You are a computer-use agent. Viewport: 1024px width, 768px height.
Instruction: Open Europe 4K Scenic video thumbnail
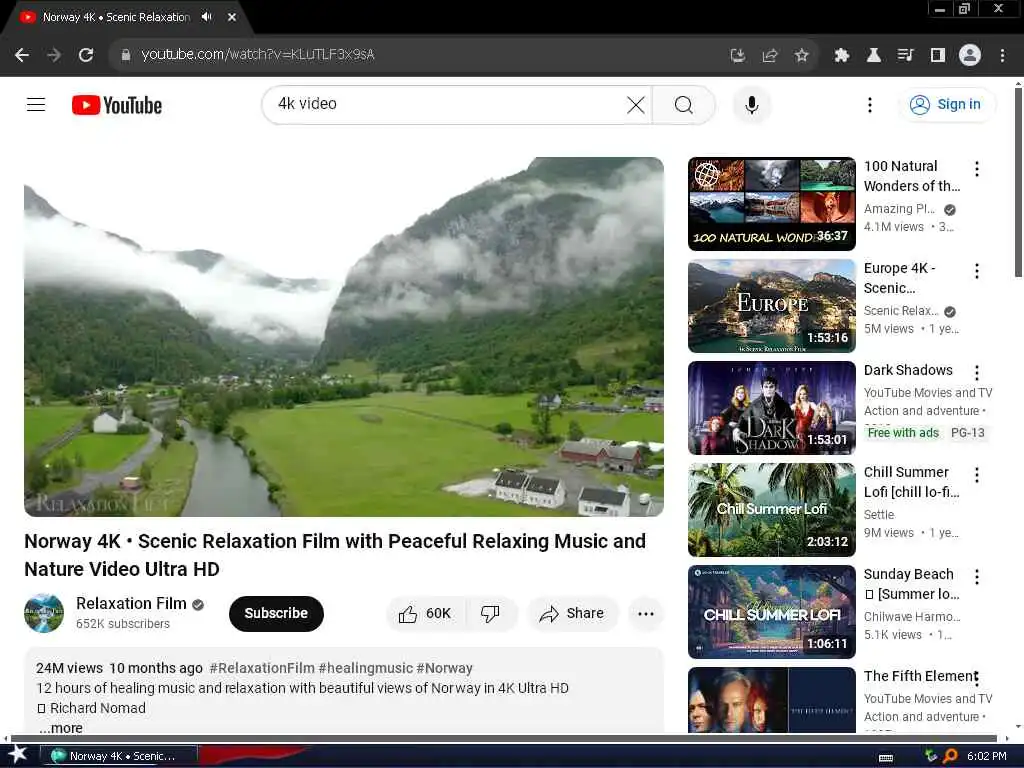tap(771, 306)
